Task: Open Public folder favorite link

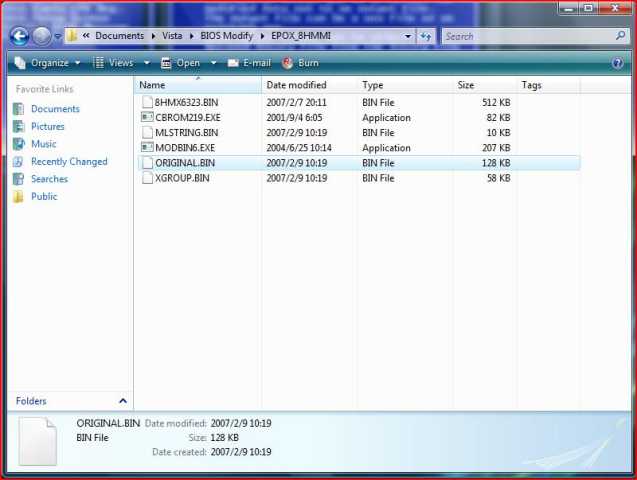Action: [44, 196]
